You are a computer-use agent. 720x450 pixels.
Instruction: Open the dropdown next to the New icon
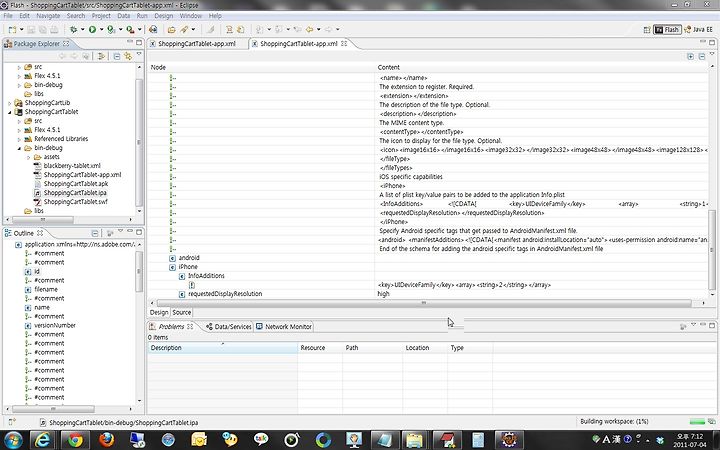(x=21, y=29)
